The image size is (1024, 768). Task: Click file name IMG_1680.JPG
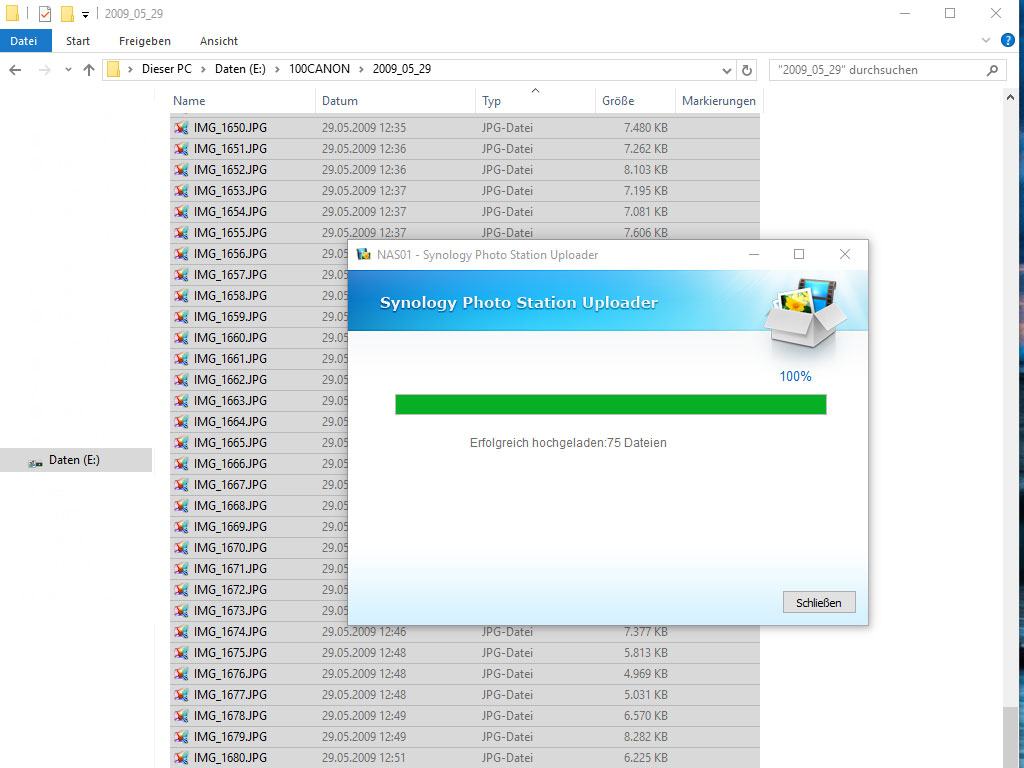230,758
